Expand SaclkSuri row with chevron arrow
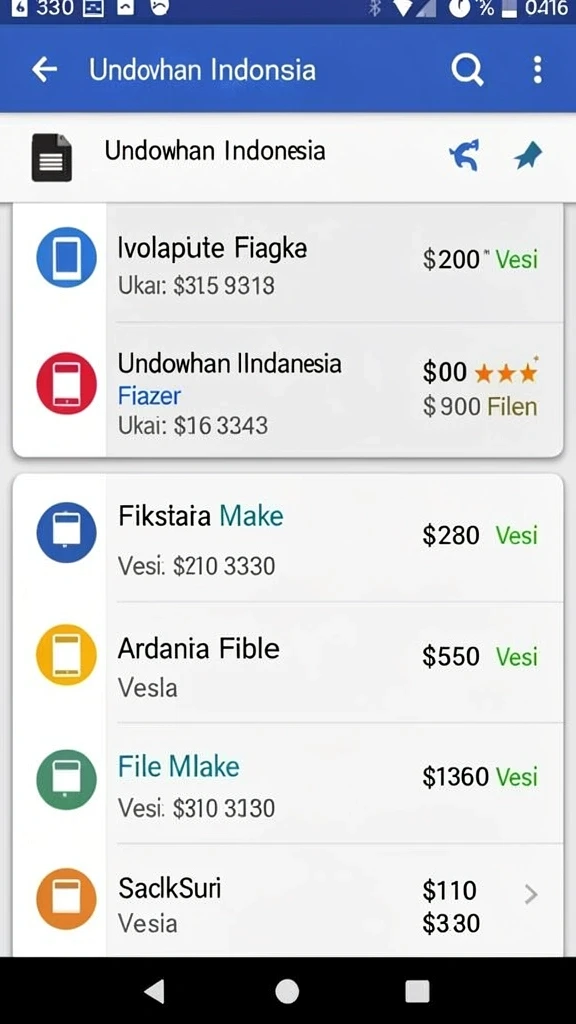 pyautogui.click(x=531, y=894)
